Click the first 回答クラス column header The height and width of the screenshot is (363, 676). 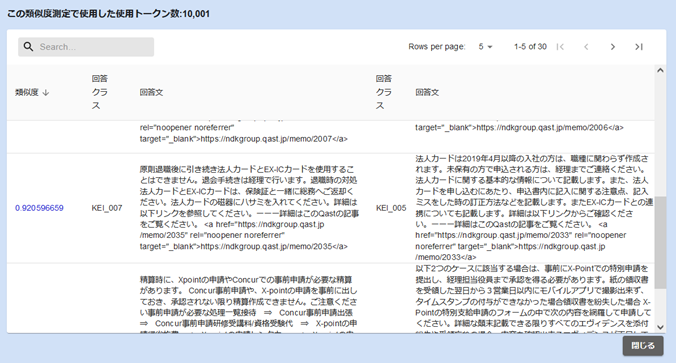(100, 92)
